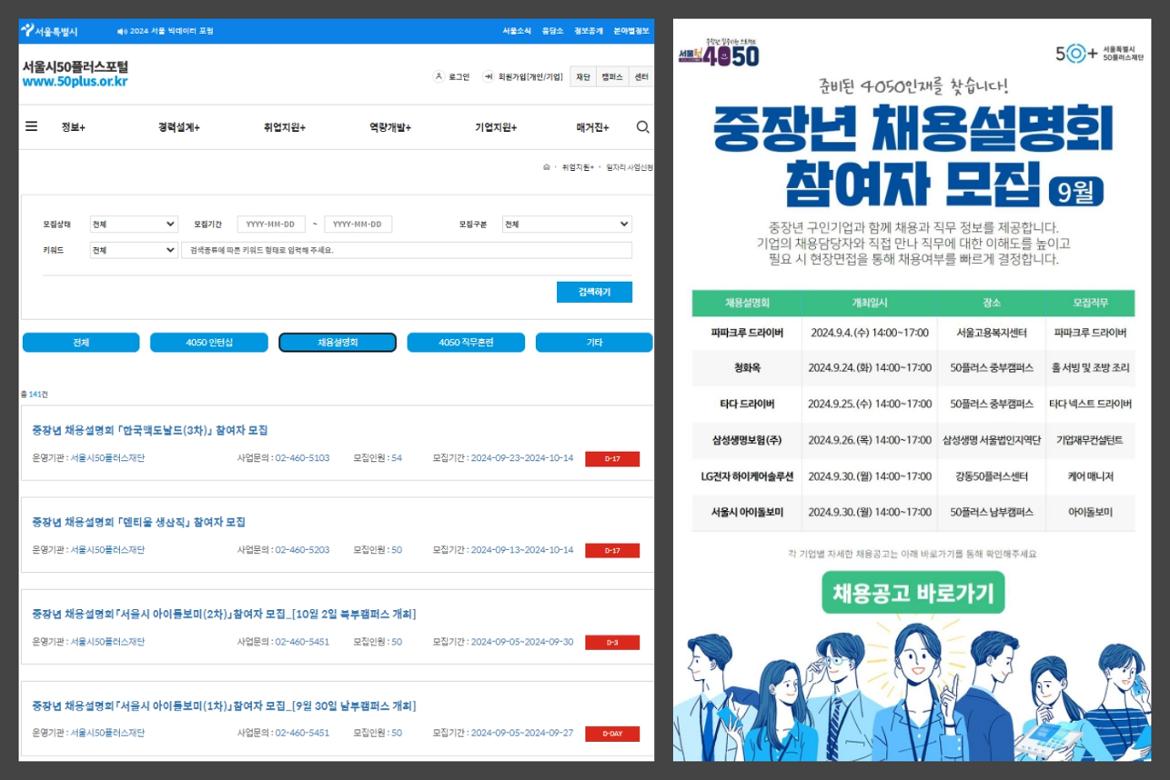Open the 모집상태 dropdown
Image resolution: width=1170 pixels, height=780 pixels.
coord(133,223)
